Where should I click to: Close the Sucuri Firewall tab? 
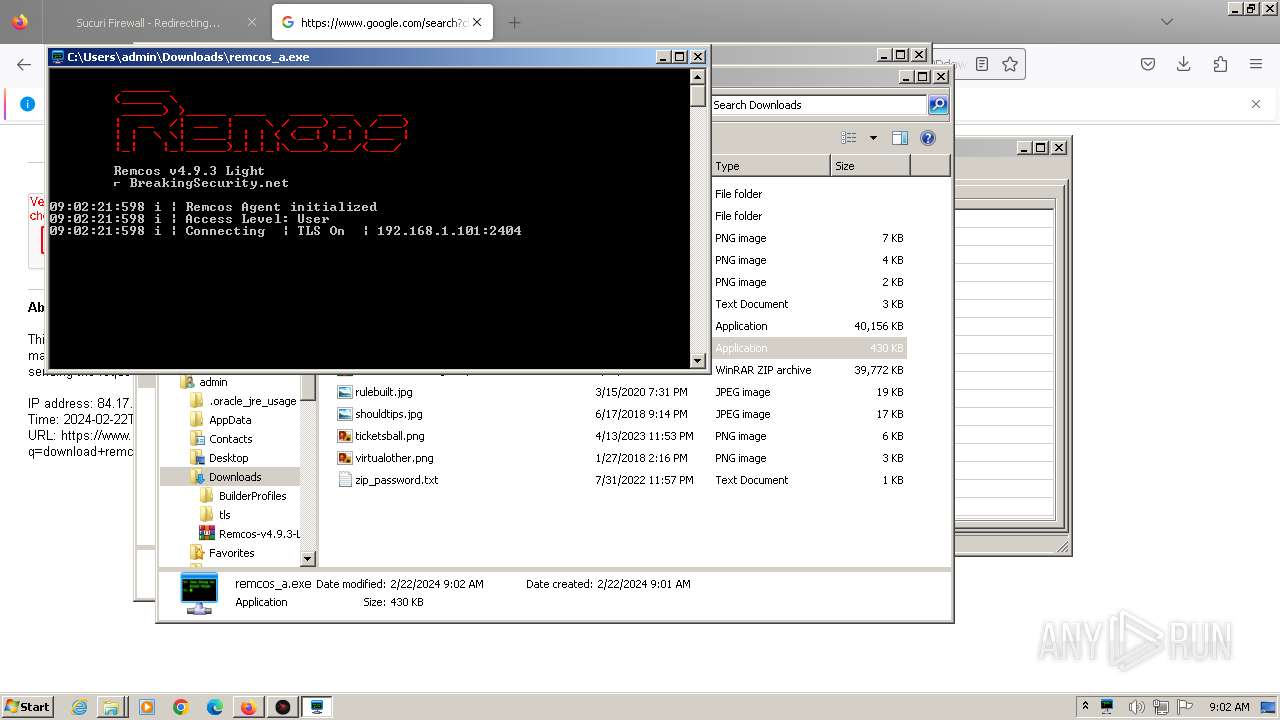point(251,22)
